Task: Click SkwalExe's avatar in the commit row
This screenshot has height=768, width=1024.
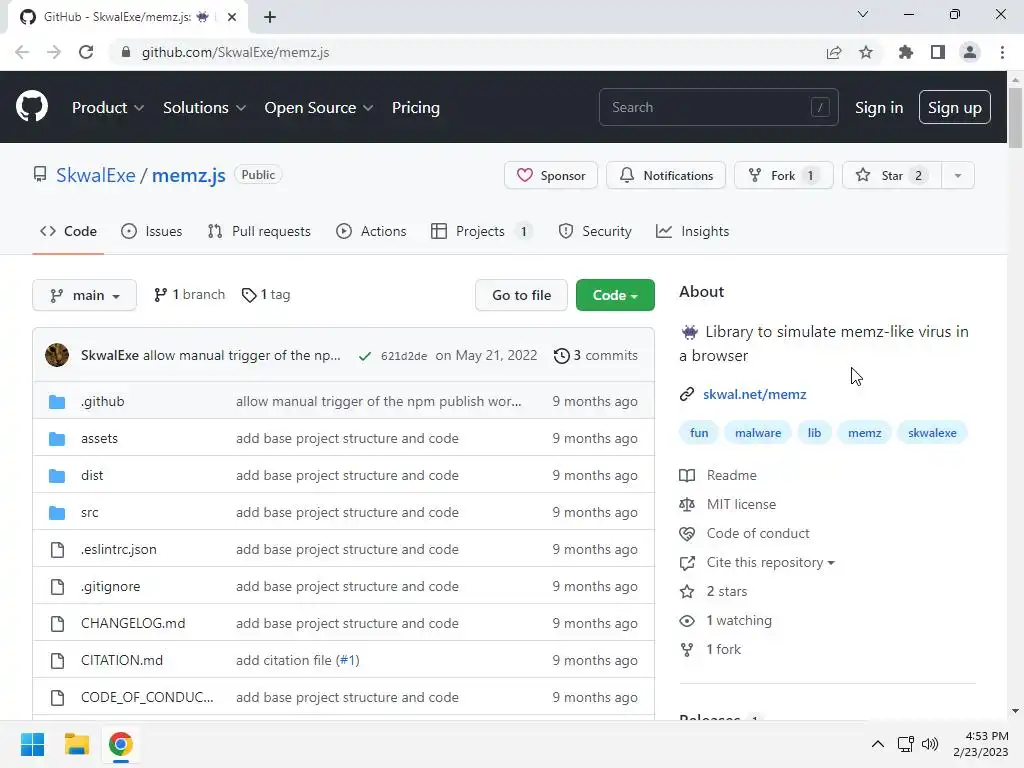Action: (x=57, y=355)
